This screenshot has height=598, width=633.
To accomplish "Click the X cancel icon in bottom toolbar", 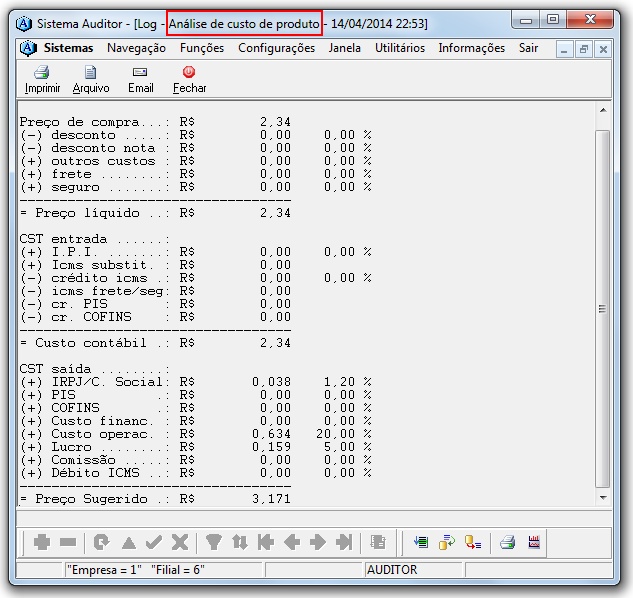I will [179, 542].
